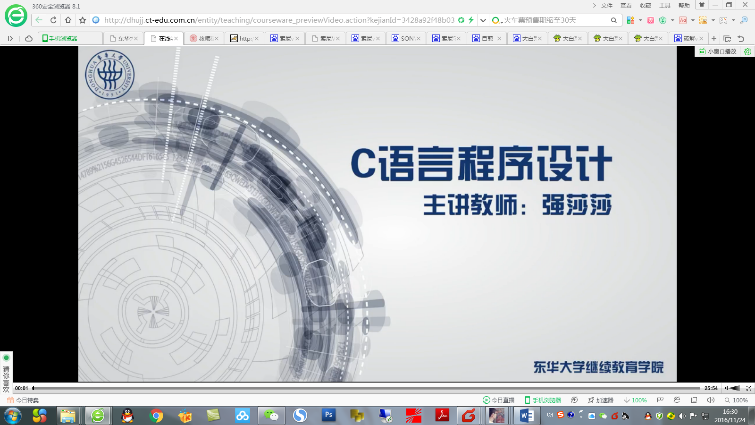Open the 文件 menu
Image resolution: width=755 pixels, height=425 pixels.
tap(607, 5)
